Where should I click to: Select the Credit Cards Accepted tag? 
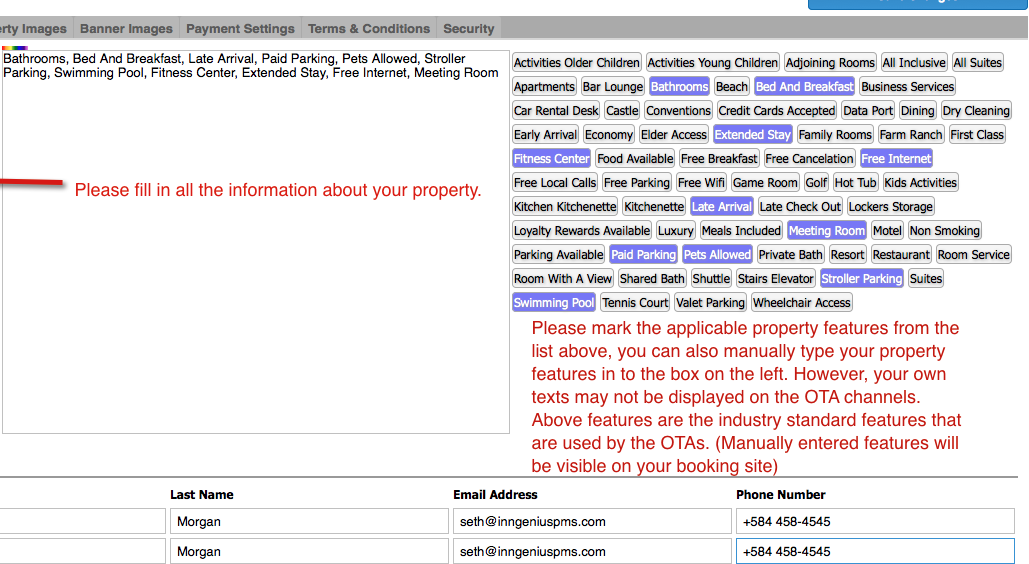(776, 111)
